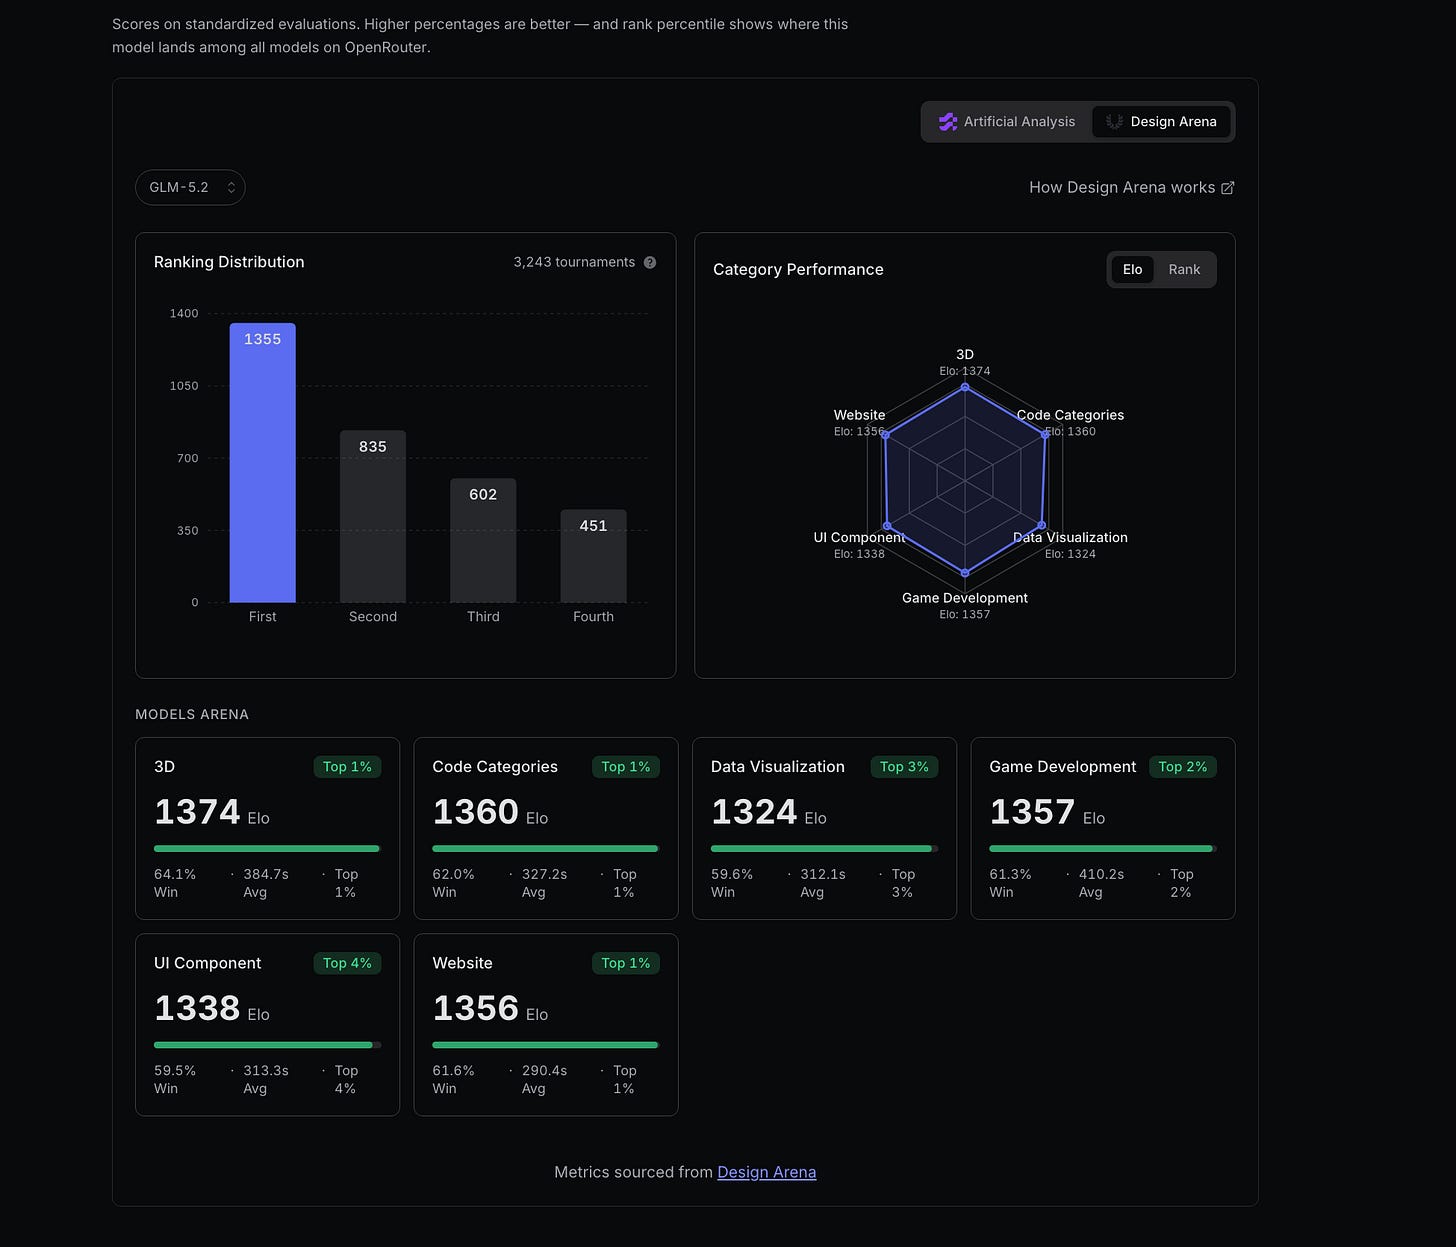1456x1247 pixels.
Task: Click the GLM-5.2 selector chevron arrows
Action: (x=231, y=188)
